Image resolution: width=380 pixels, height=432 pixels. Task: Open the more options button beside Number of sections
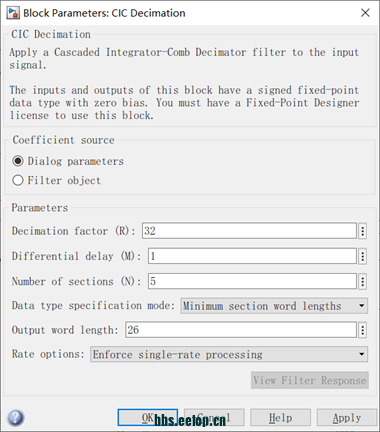[362, 282]
